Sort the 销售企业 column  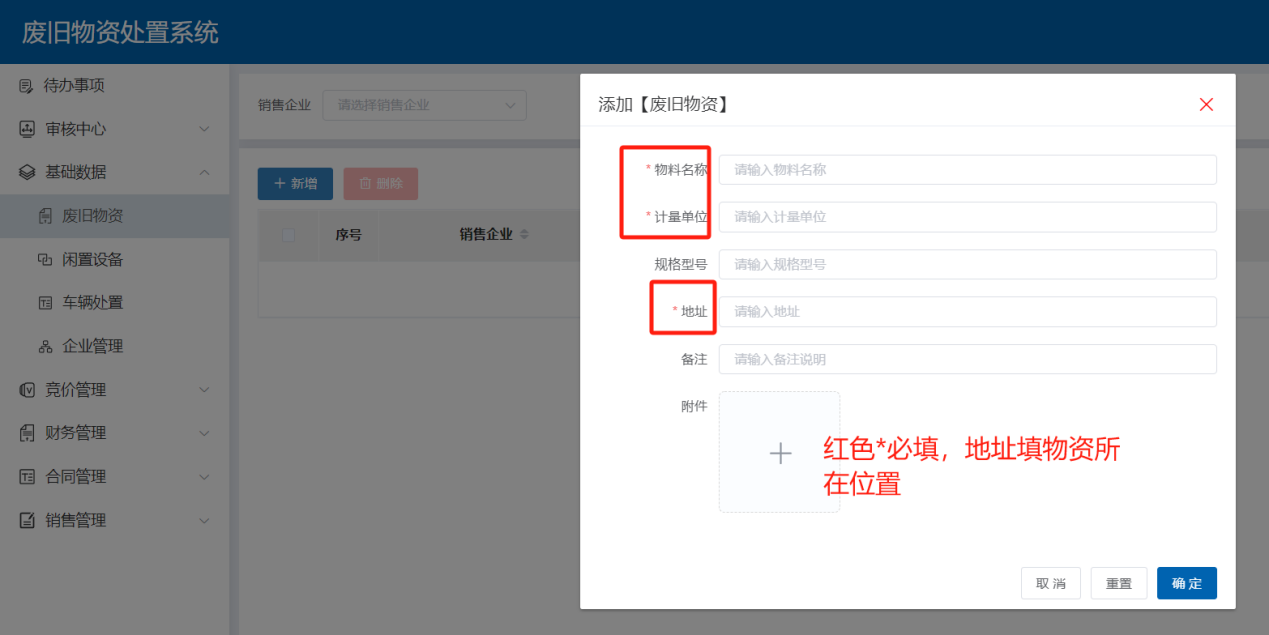524,235
